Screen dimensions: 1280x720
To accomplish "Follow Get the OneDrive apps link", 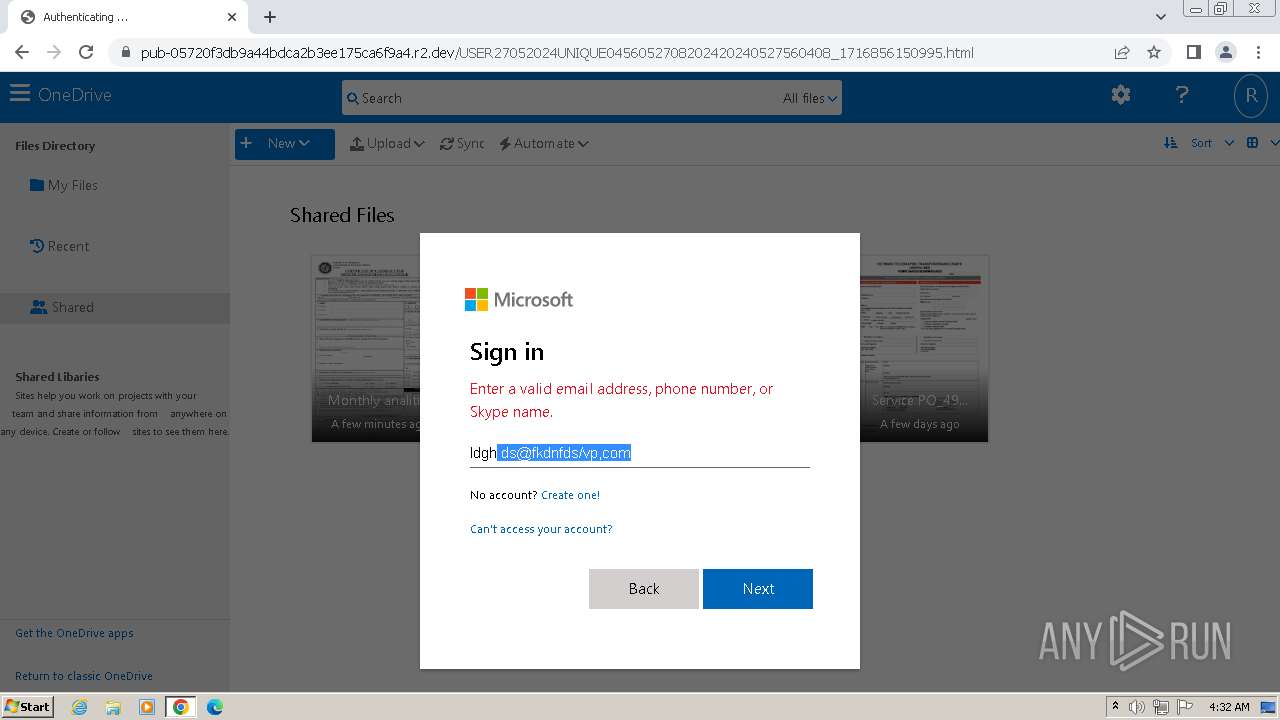I will pos(74,633).
